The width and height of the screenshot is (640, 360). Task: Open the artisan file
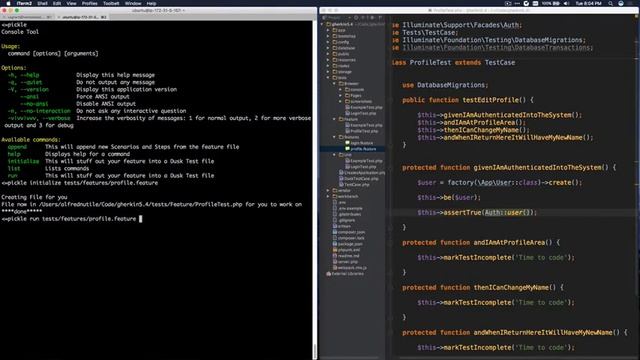[342, 226]
